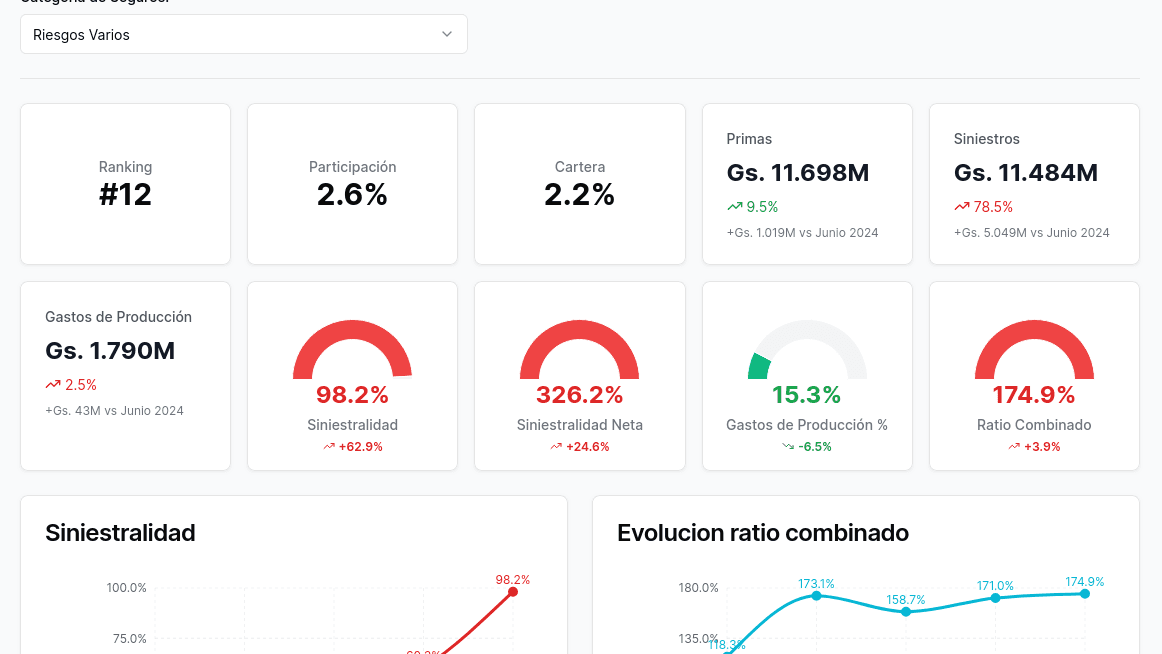Viewport: 1162px width, 654px height.
Task: Click the "Primas" card label
Action: (749, 139)
